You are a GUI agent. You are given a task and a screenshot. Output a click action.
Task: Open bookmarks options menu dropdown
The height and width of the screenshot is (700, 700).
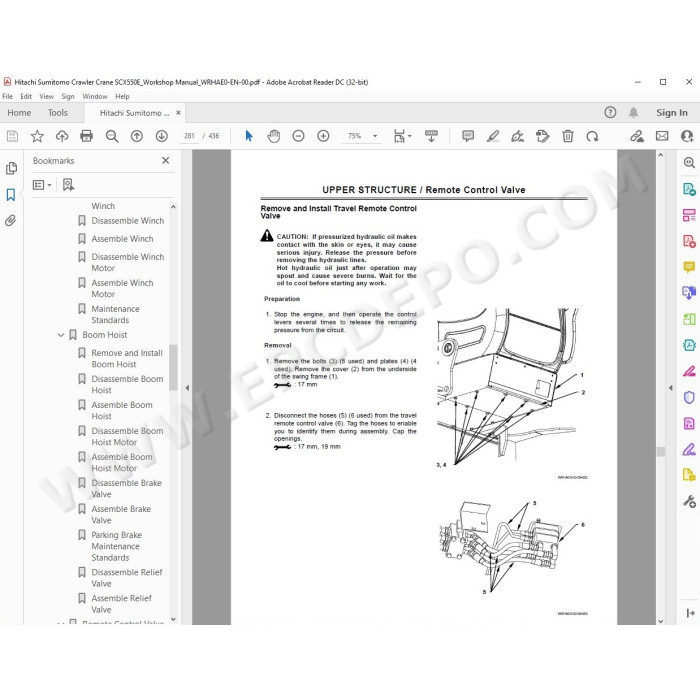[x=42, y=185]
